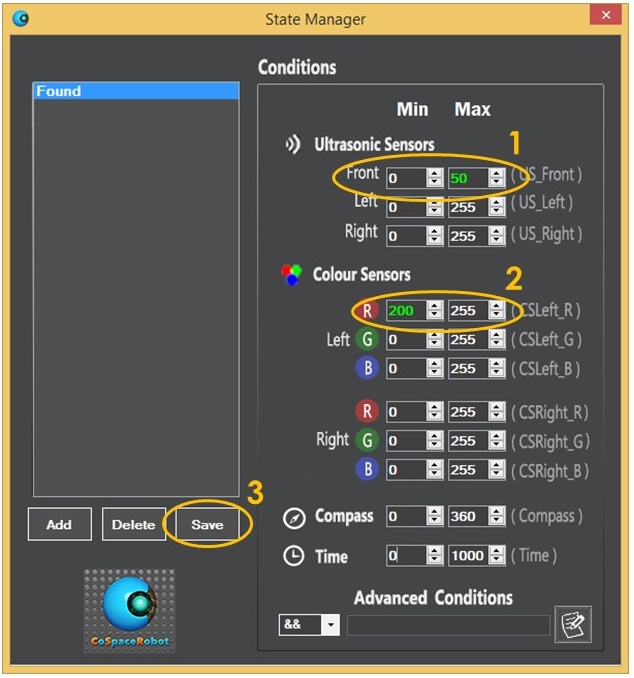Click the green G icon for left colour sensor

(367, 339)
